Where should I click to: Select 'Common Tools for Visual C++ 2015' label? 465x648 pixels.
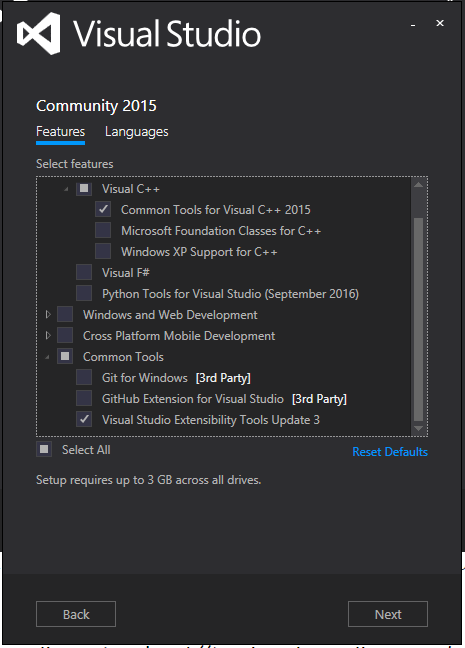pyautogui.click(x=215, y=210)
